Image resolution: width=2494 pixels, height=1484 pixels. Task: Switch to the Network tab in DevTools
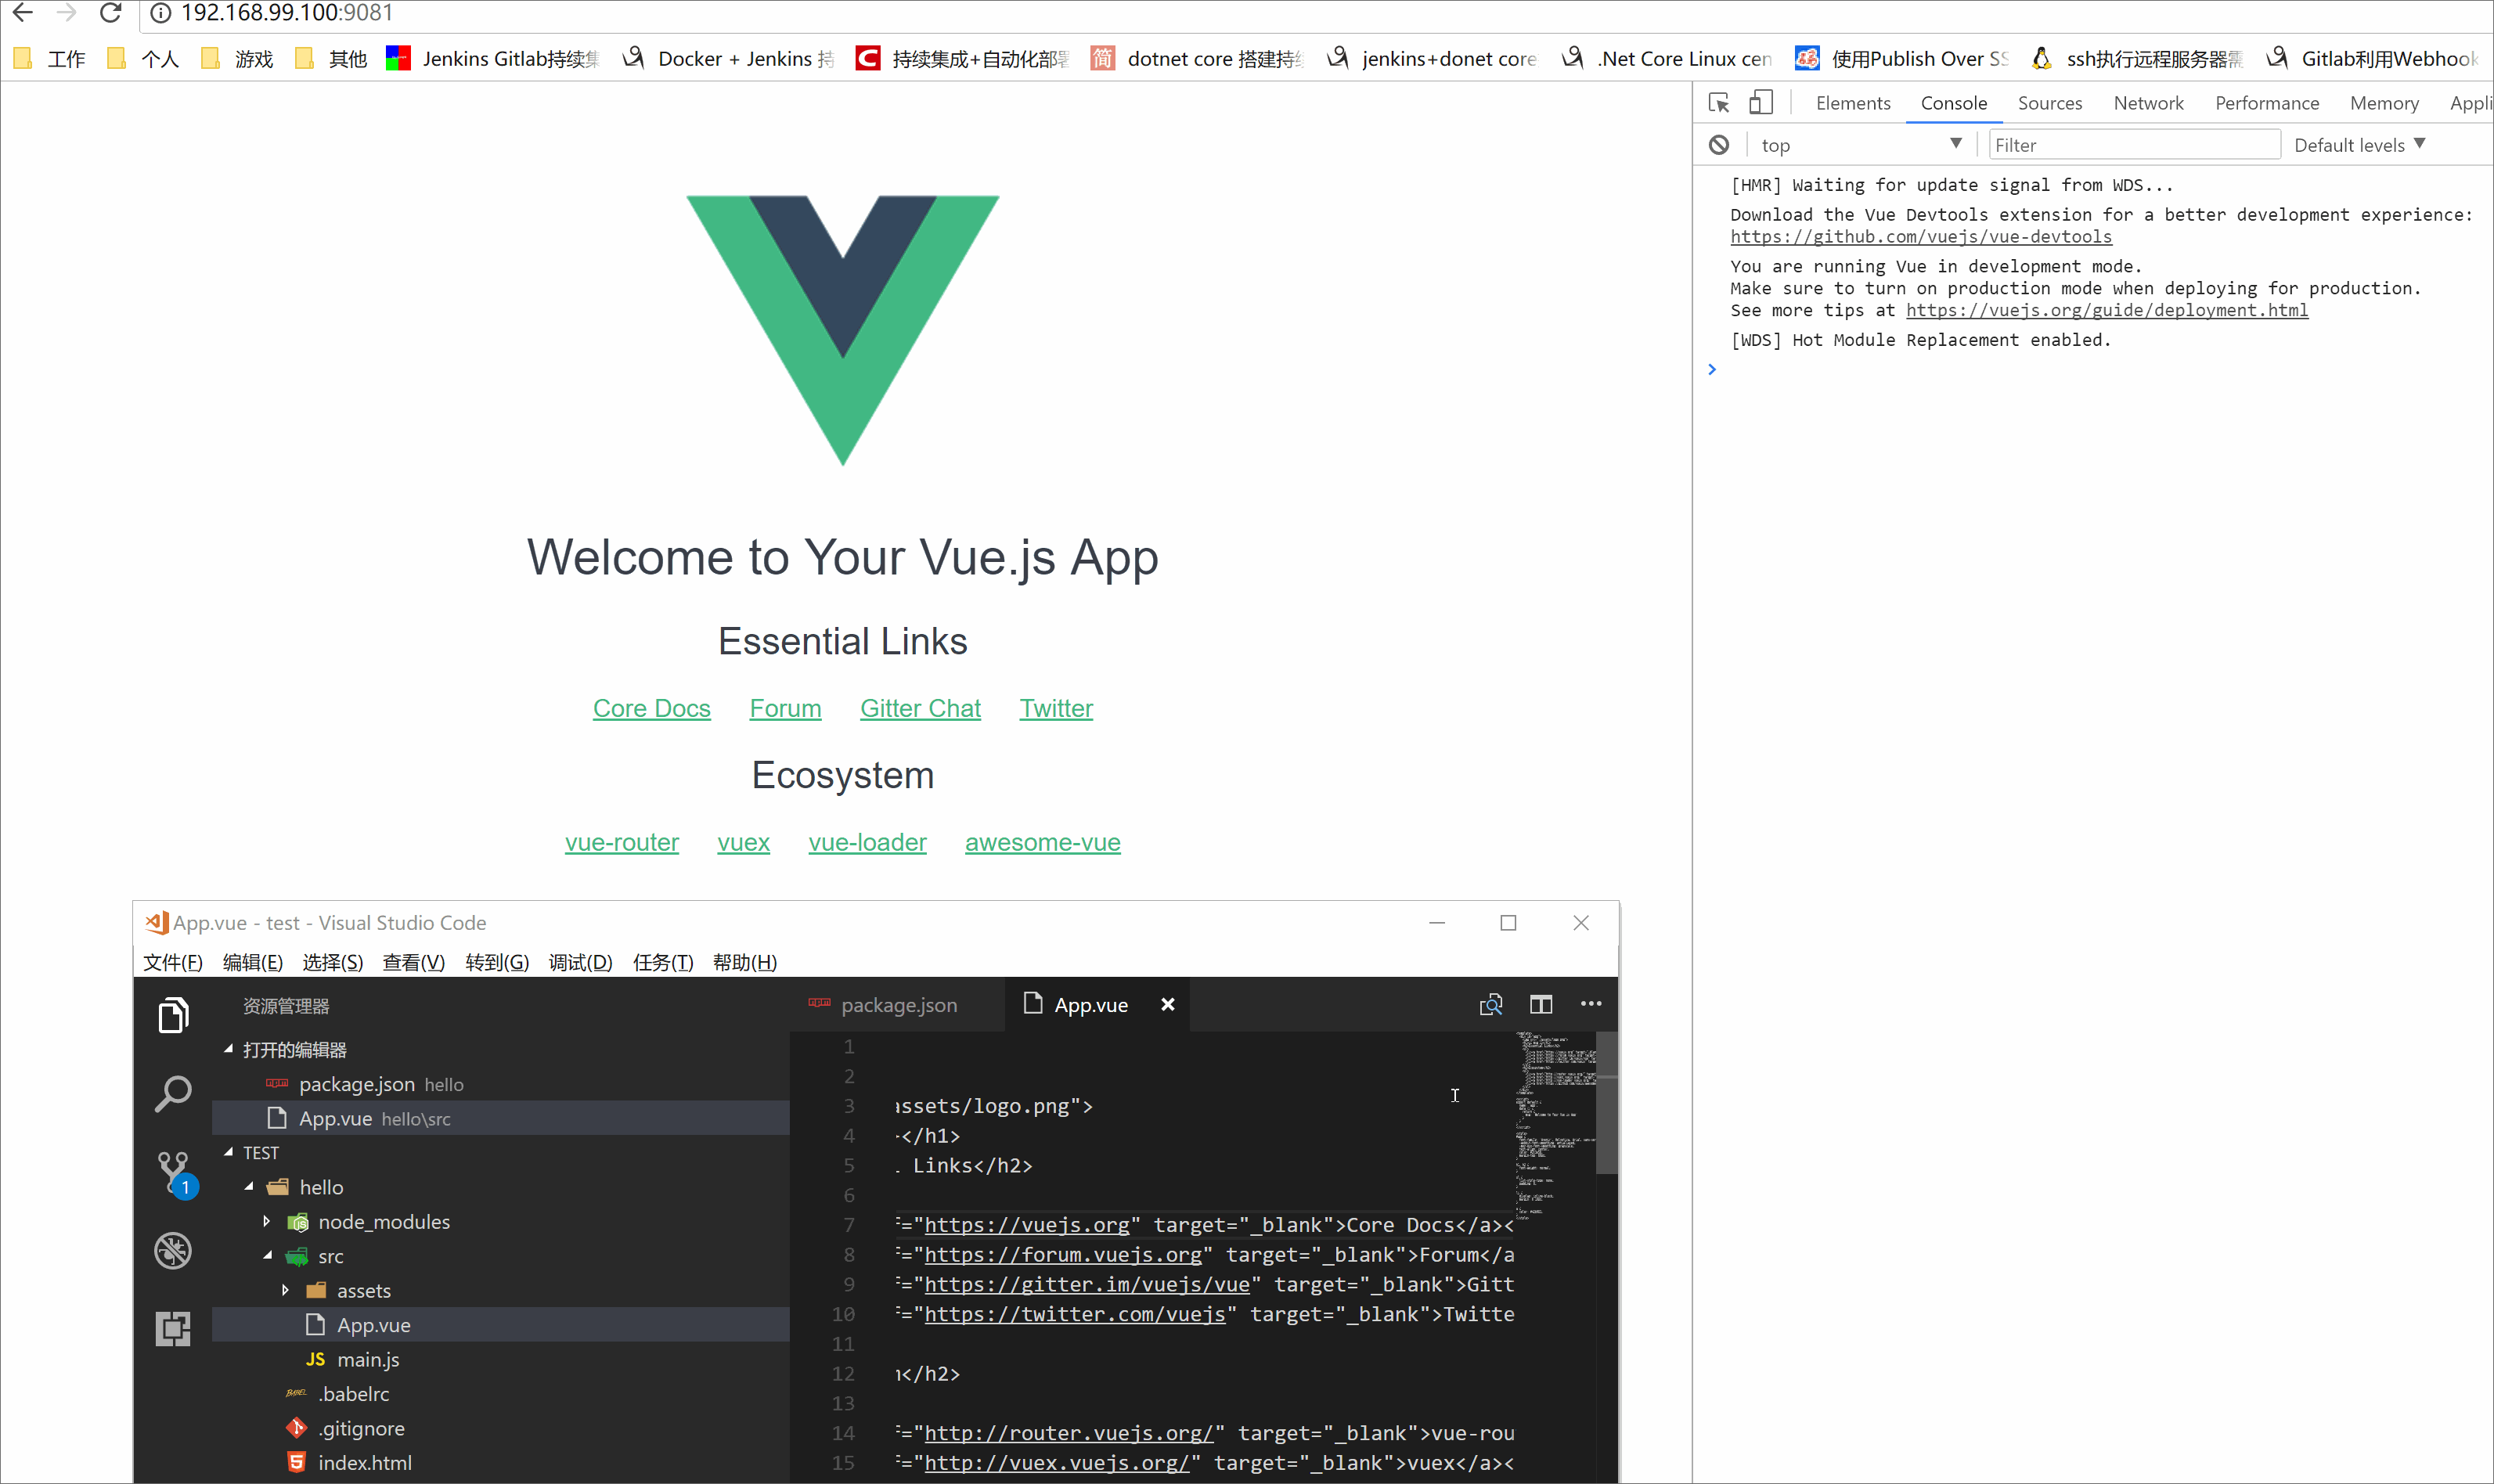(2147, 103)
